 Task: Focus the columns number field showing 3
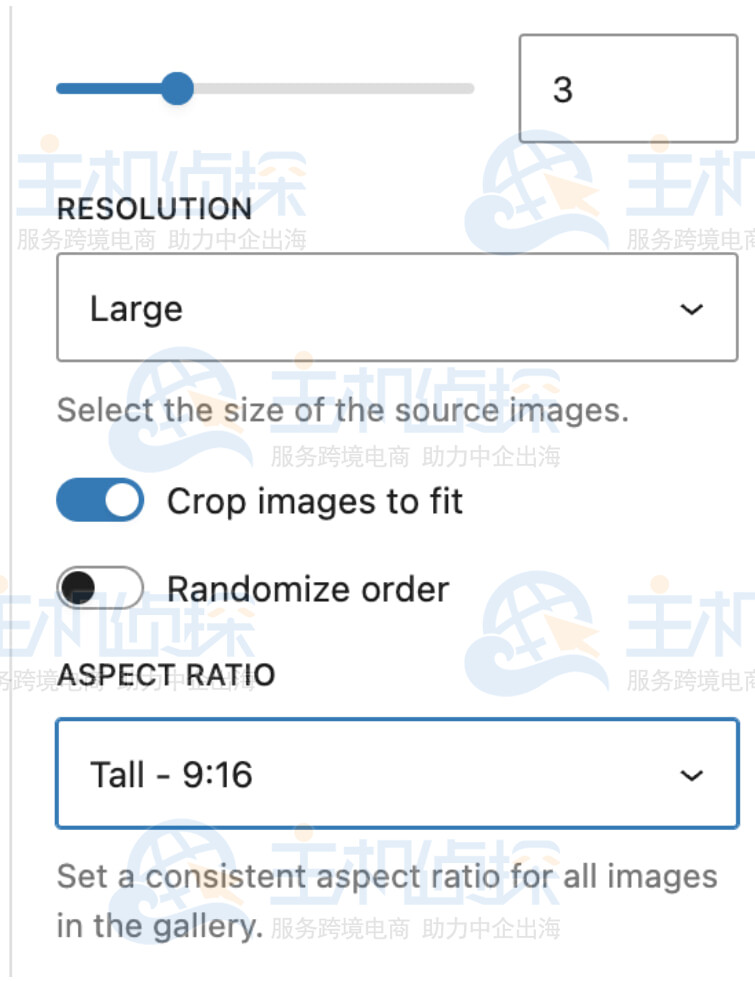click(x=627, y=89)
